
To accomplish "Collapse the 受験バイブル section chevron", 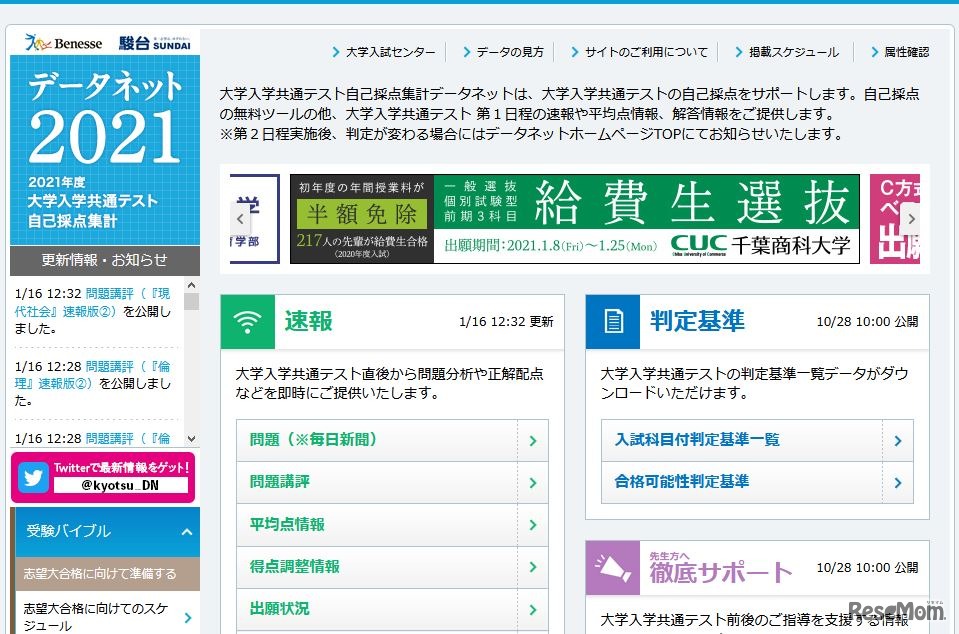I will [186, 533].
